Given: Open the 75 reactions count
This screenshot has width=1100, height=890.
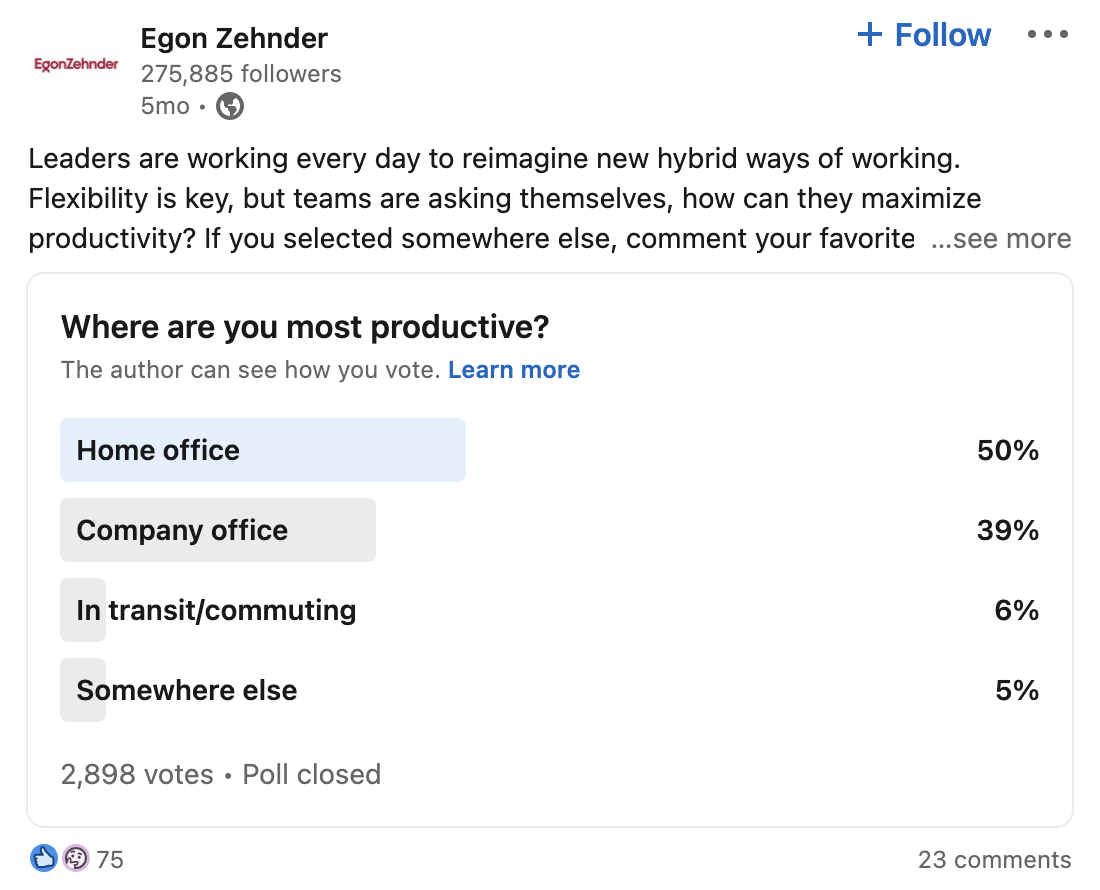Looking at the screenshot, I should click(x=110, y=860).
